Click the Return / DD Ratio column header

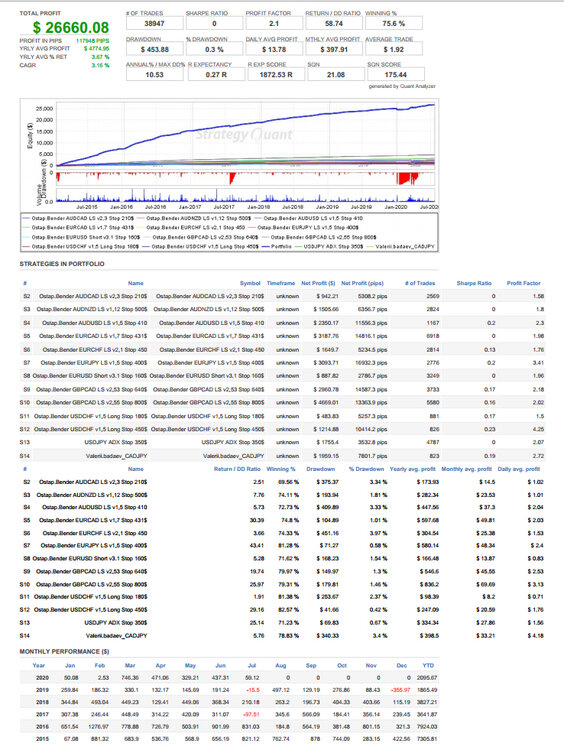[x=237, y=469]
